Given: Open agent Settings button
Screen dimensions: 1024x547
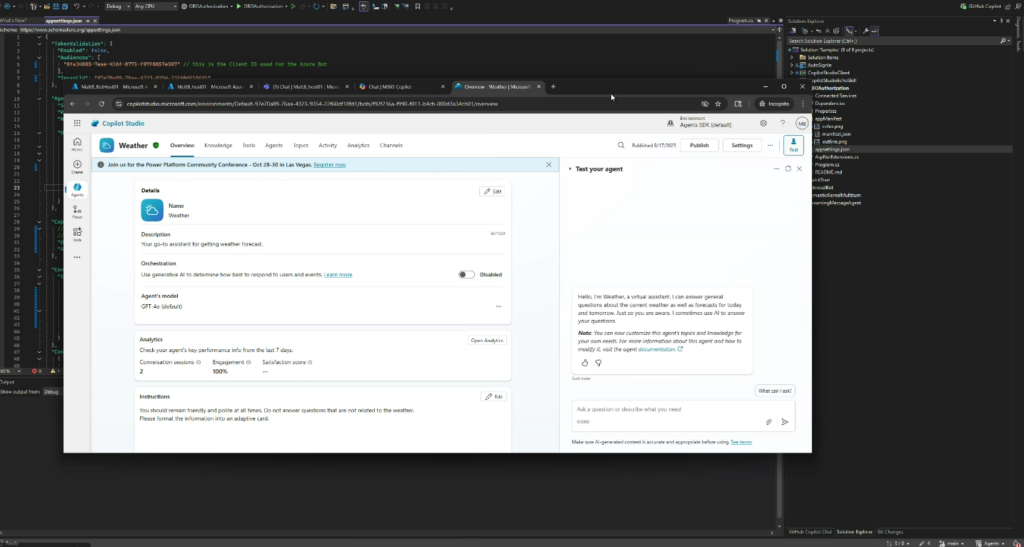Looking at the screenshot, I should point(742,146).
